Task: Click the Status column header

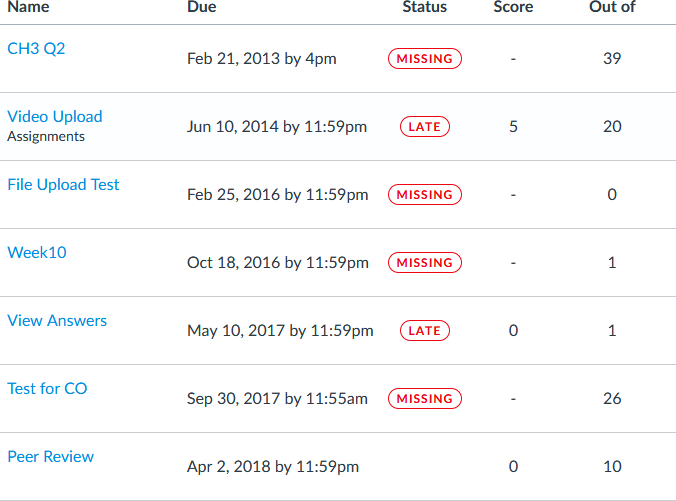Action: click(425, 7)
